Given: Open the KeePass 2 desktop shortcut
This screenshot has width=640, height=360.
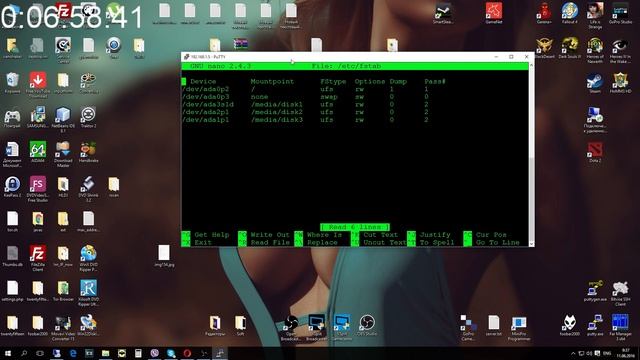Looking at the screenshot, I should coord(12,187).
